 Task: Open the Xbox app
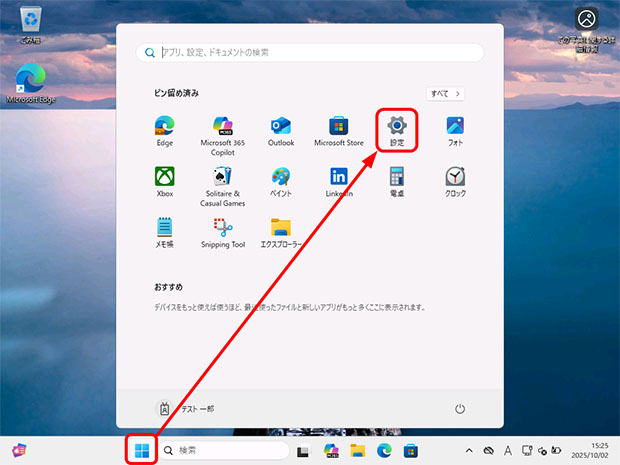(x=164, y=182)
